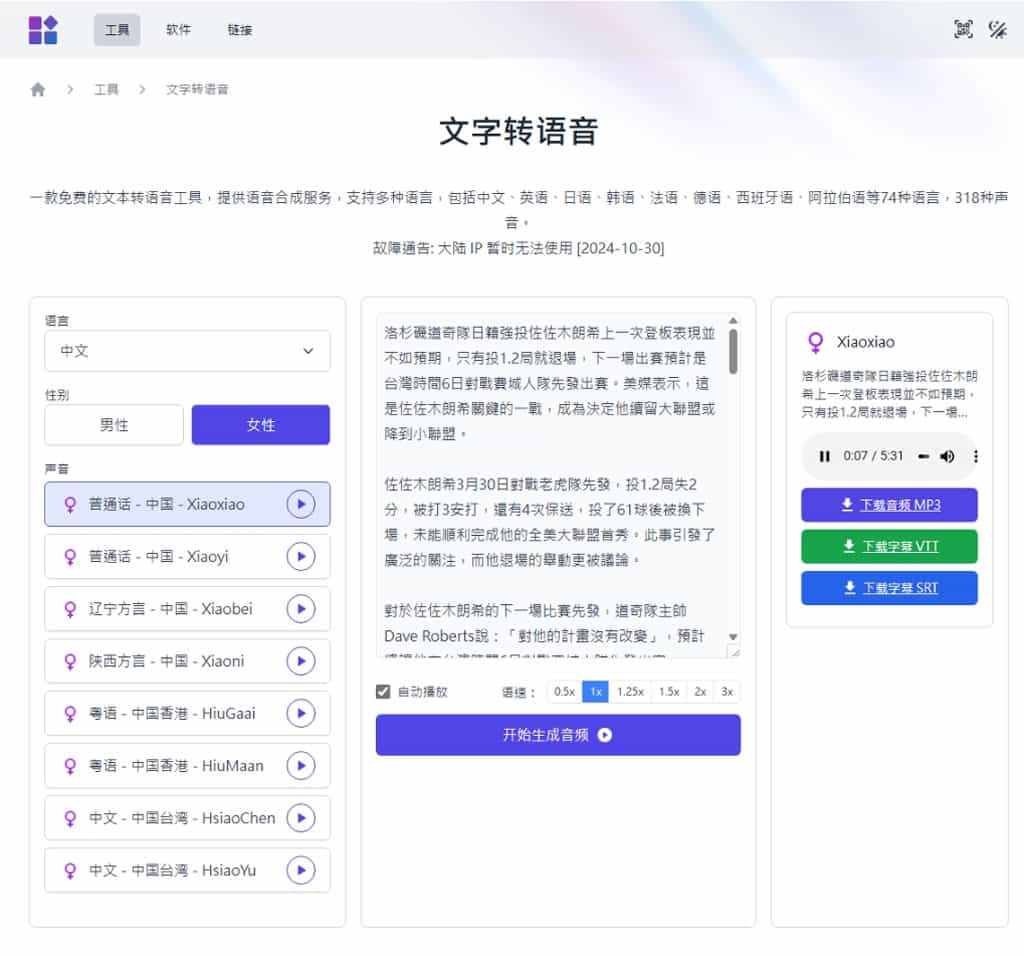Open the 语言 language dropdown
The height and width of the screenshot is (956, 1024).
click(x=187, y=351)
